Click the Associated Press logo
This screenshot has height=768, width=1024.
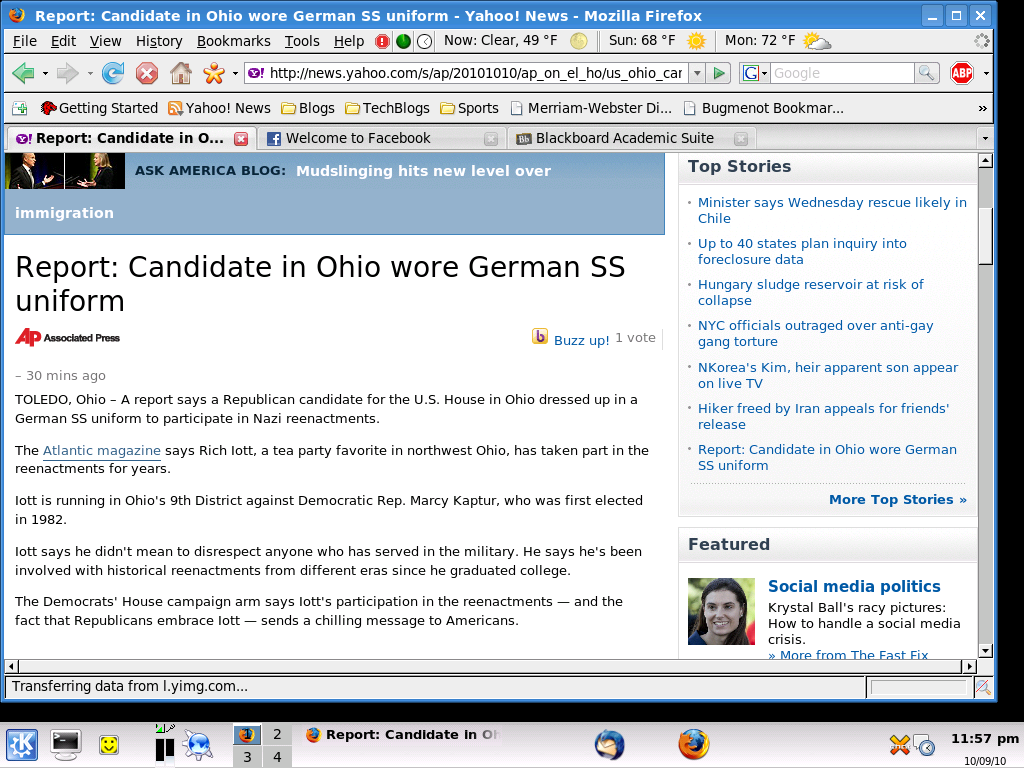point(68,337)
